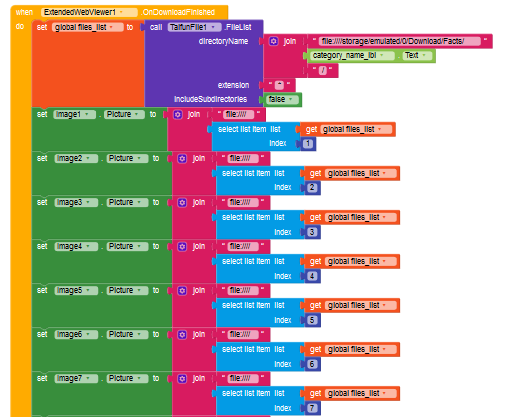The height and width of the screenshot is (417, 512).
Task: Open the Image1 component dropdown
Action: [x=74, y=114]
